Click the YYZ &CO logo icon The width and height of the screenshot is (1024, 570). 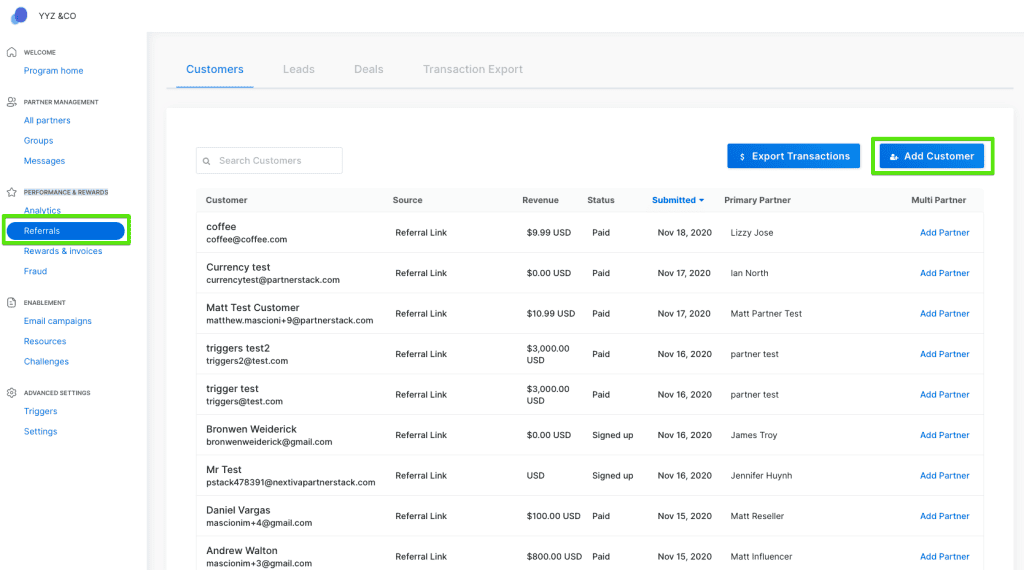click(x=20, y=15)
